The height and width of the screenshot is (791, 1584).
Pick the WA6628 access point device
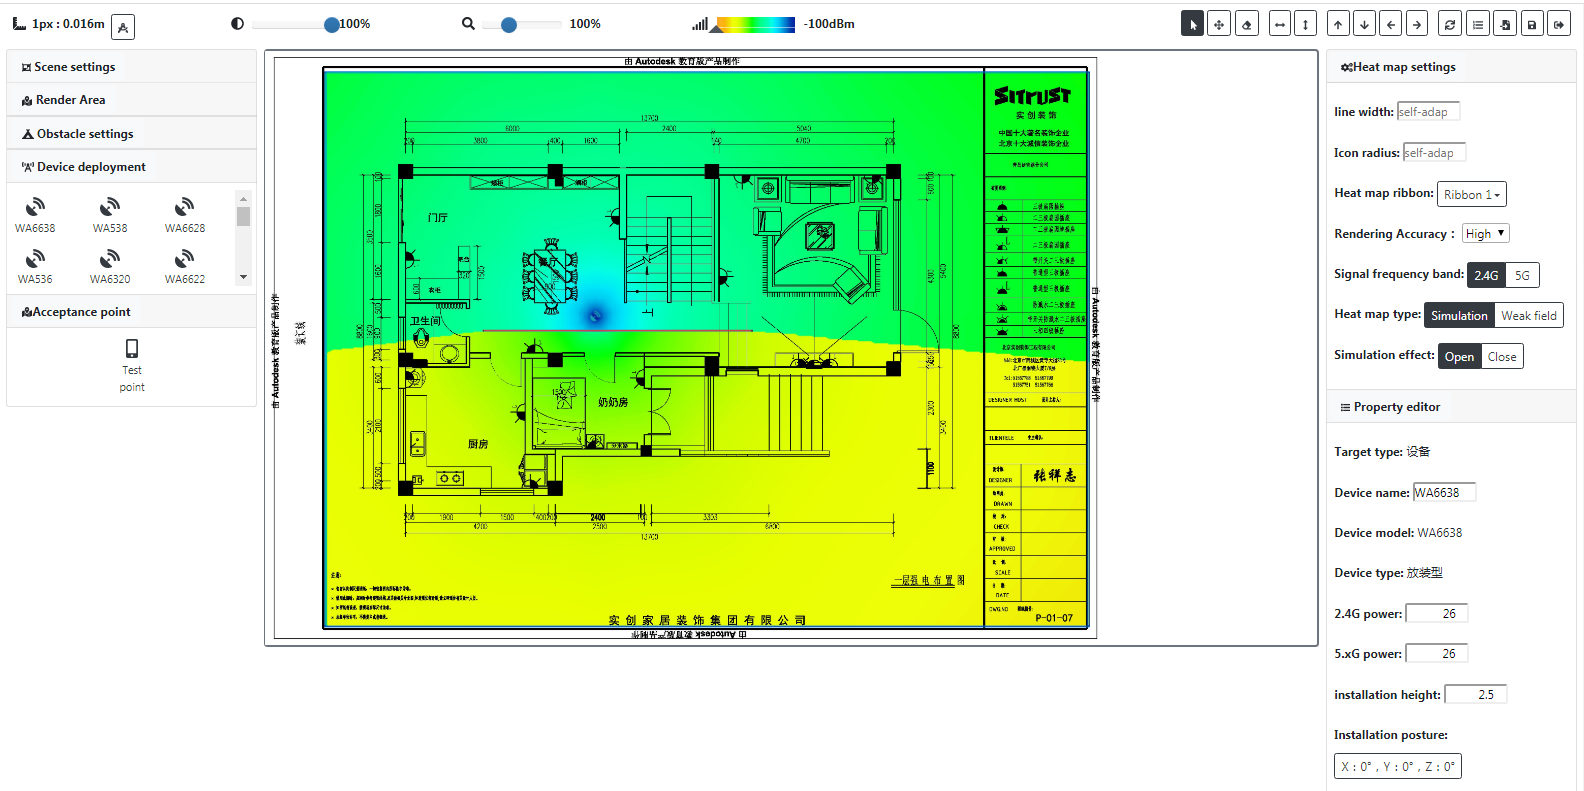coord(185,215)
